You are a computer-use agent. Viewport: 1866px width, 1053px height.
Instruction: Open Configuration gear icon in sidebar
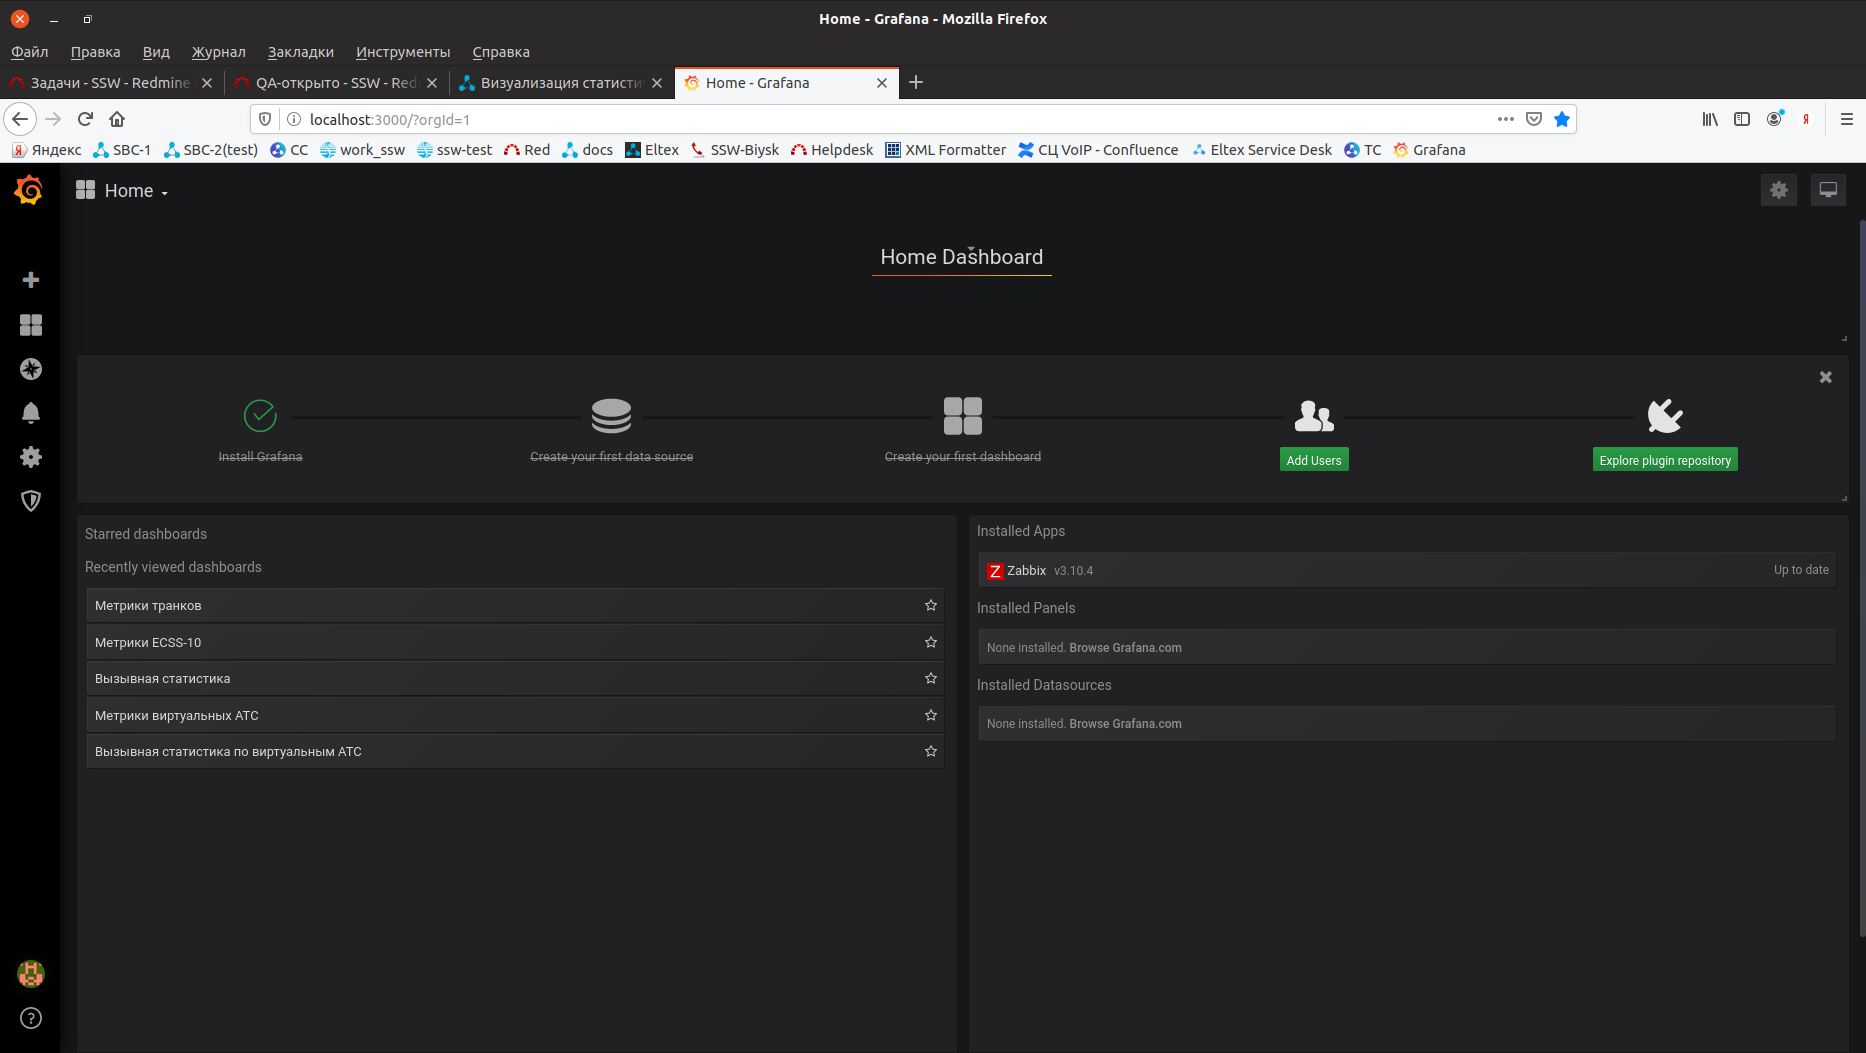(31, 457)
